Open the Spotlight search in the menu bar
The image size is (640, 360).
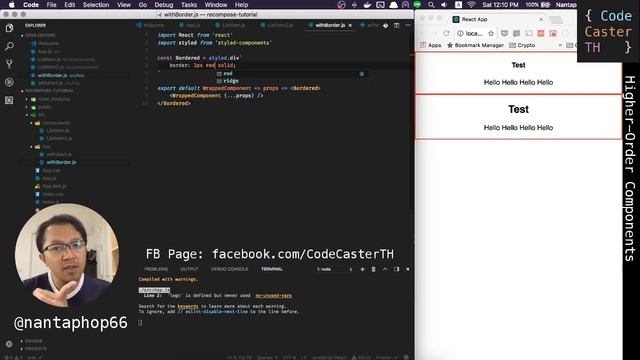click(x=431, y=5)
